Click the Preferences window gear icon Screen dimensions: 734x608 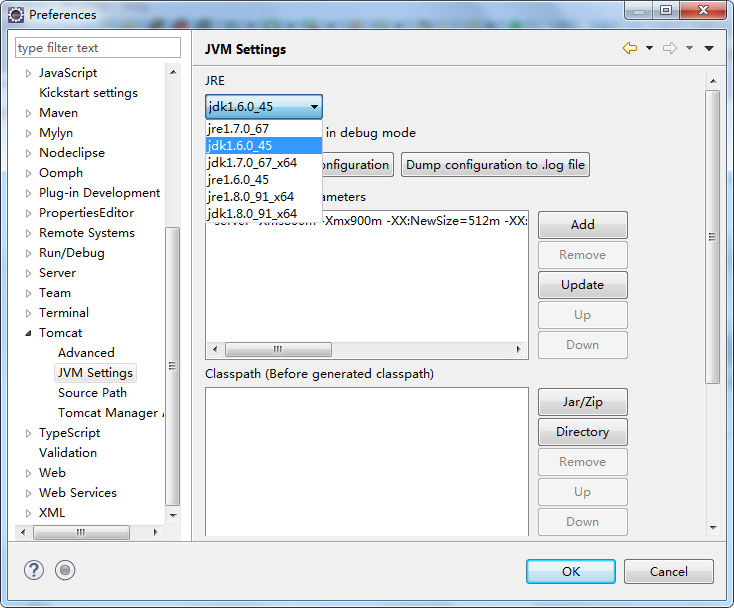pyautogui.click(x=16, y=15)
